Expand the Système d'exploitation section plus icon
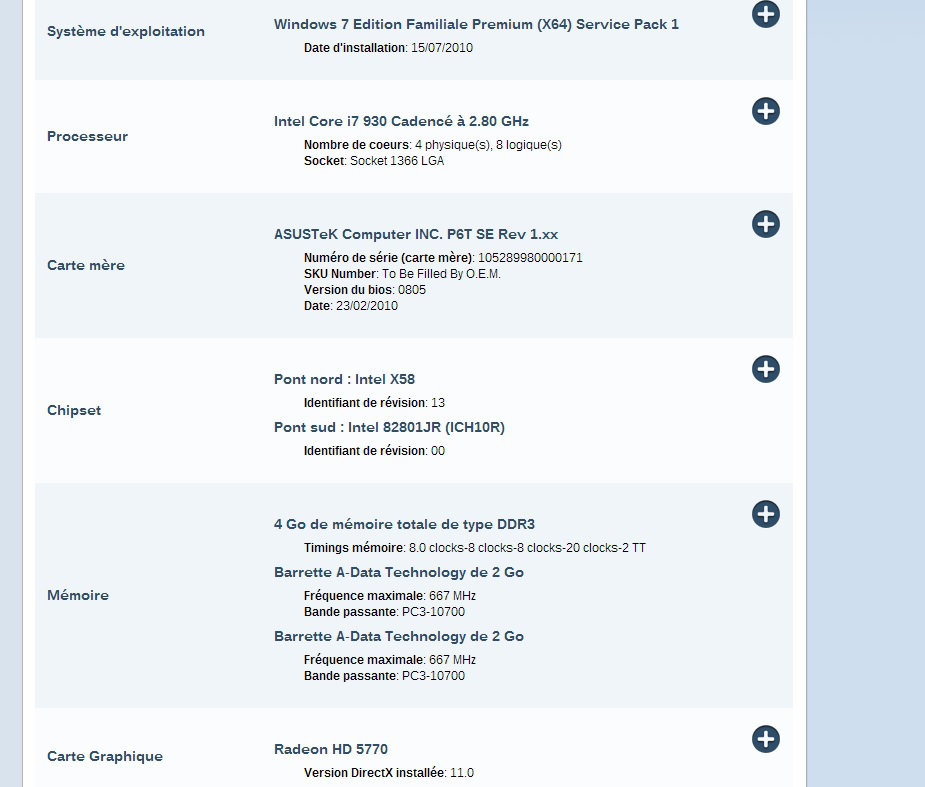Image resolution: width=925 pixels, height=787 pixels. 766,14
